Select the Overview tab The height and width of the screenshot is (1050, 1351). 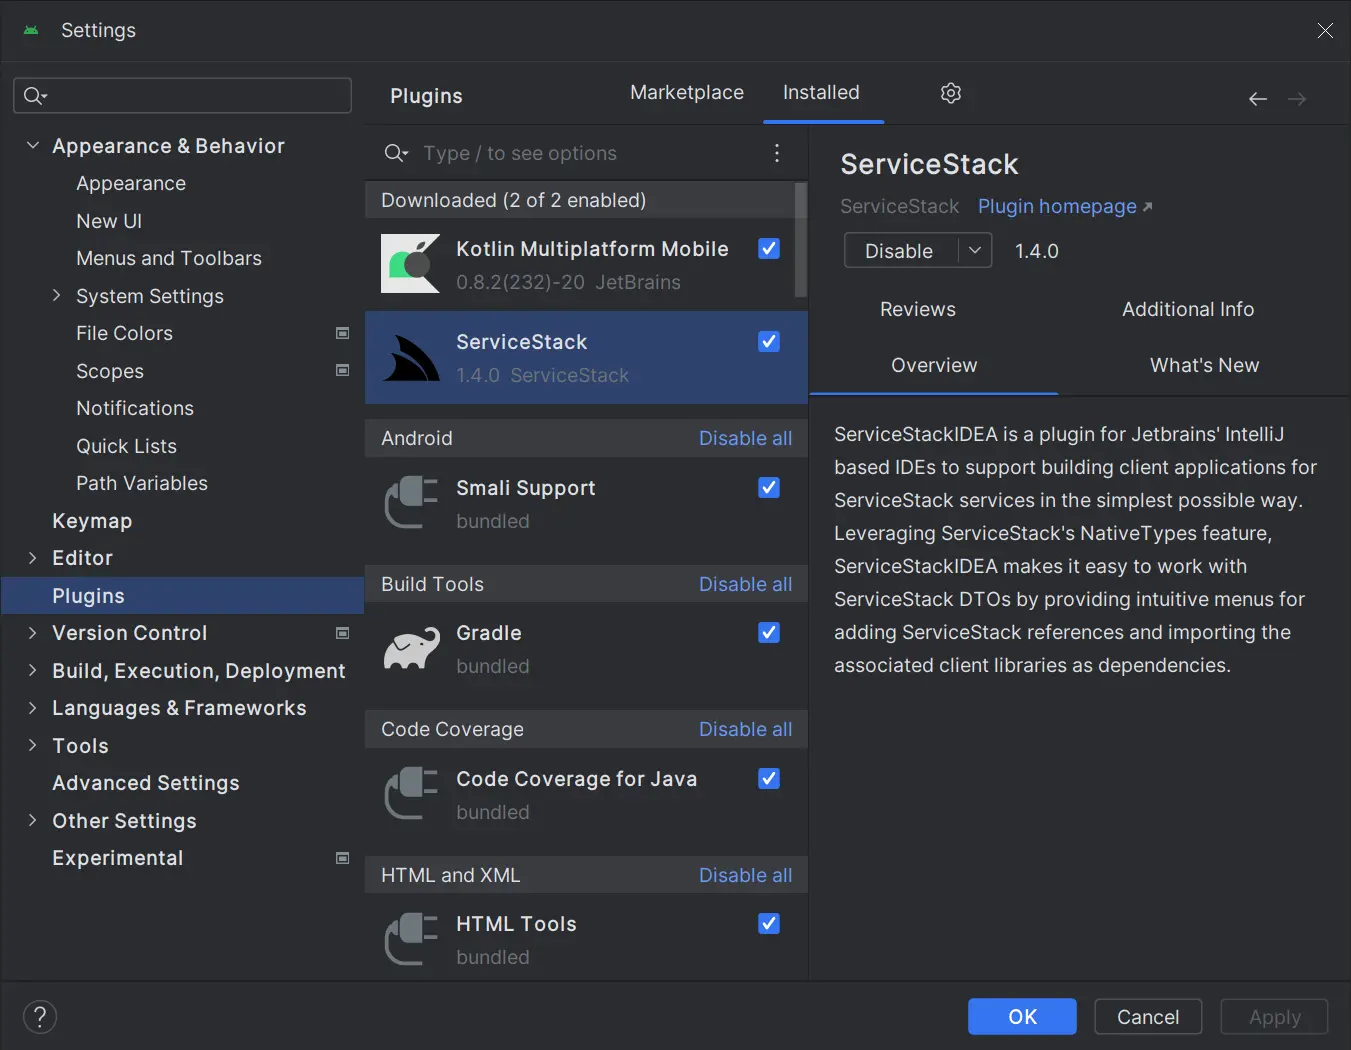click(934, 365)
